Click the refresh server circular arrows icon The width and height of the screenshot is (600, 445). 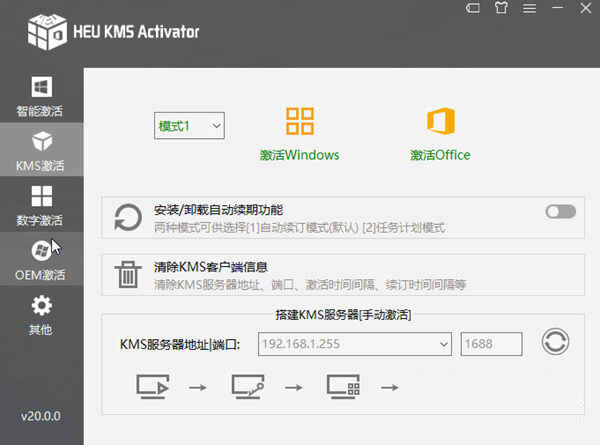pos(555,342)
